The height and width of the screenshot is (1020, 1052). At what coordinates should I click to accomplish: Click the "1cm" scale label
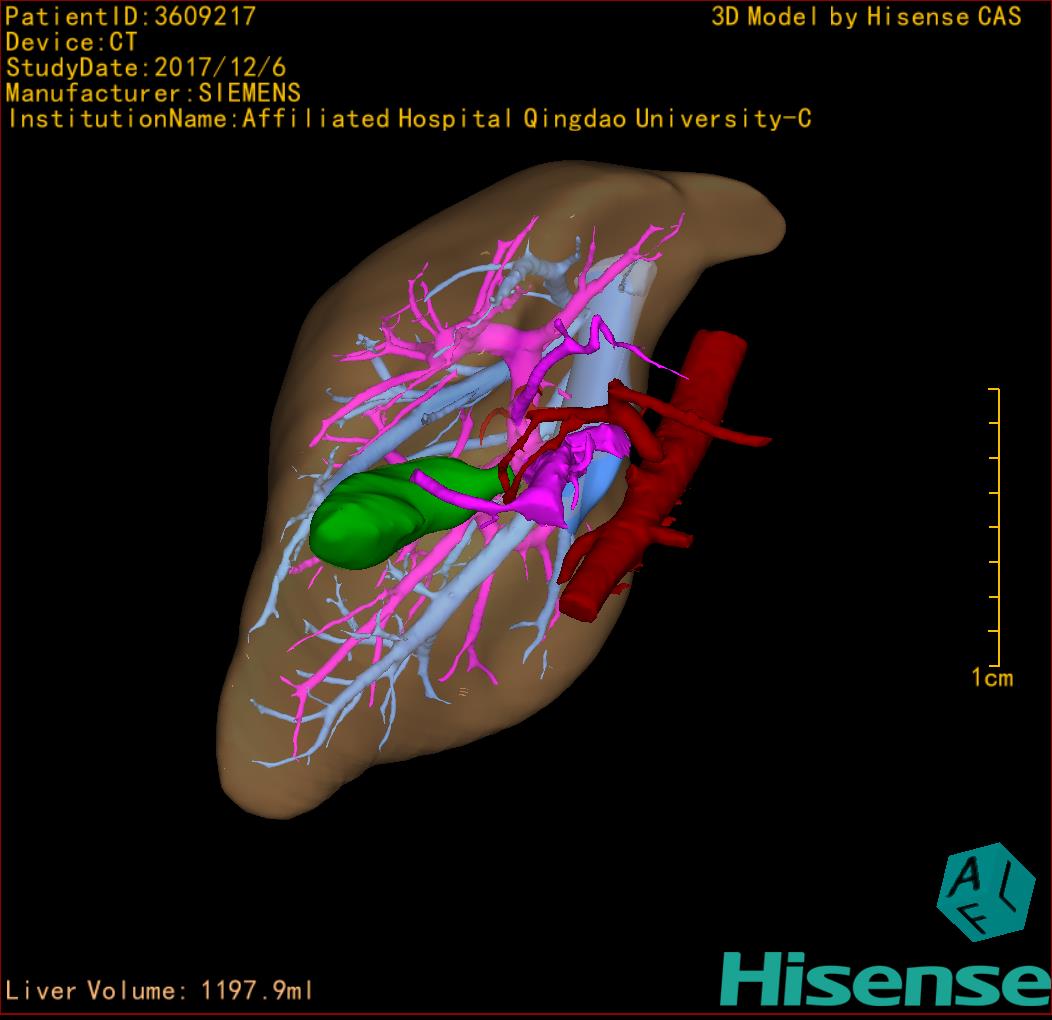pos(992,678)
